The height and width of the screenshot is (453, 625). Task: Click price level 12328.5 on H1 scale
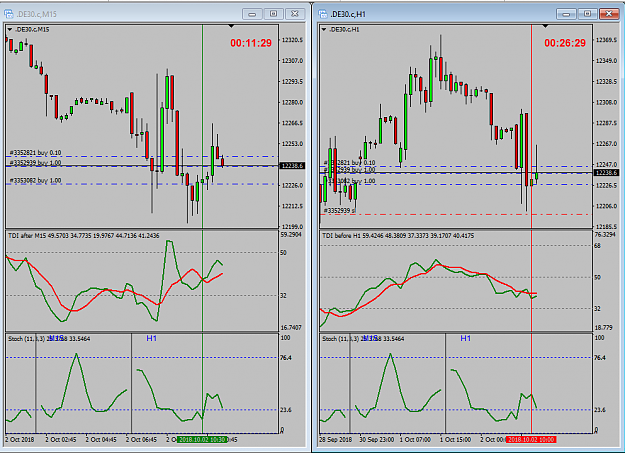pos(606,82)
